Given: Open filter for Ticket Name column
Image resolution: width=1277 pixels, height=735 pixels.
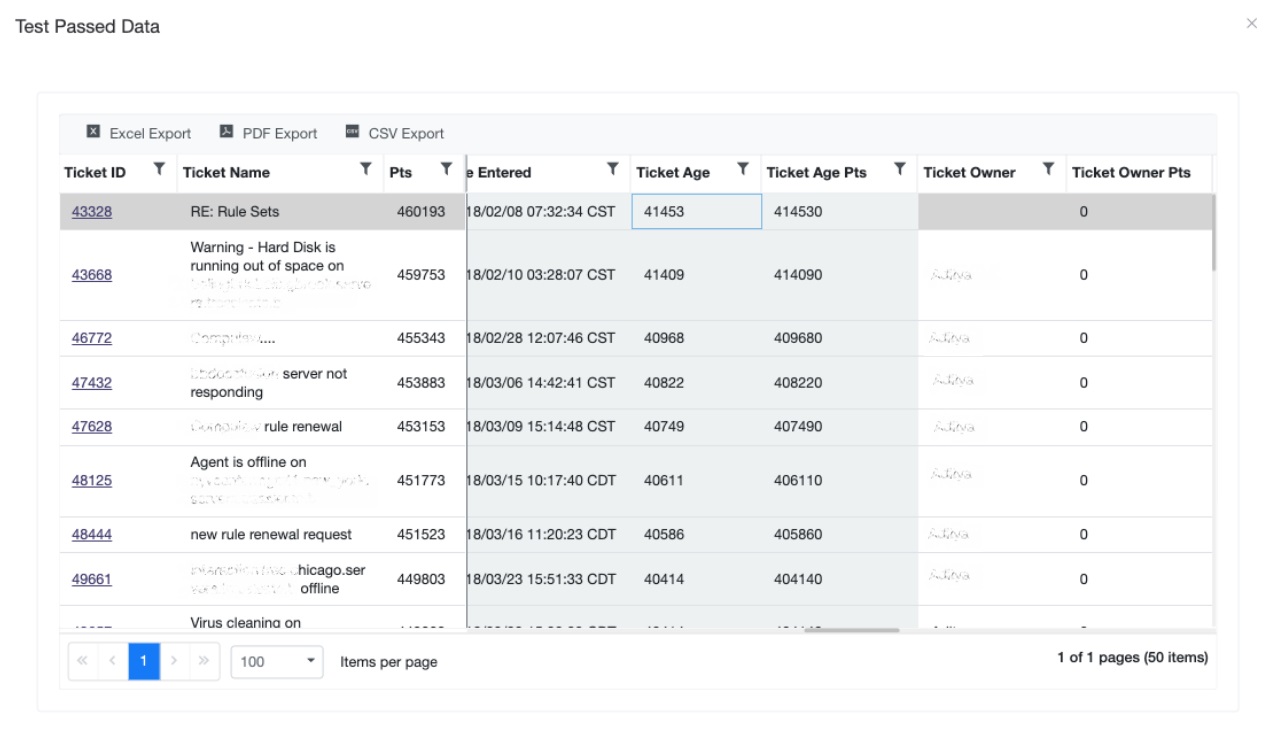Looking at the screenshot, I should coord(366,169).
